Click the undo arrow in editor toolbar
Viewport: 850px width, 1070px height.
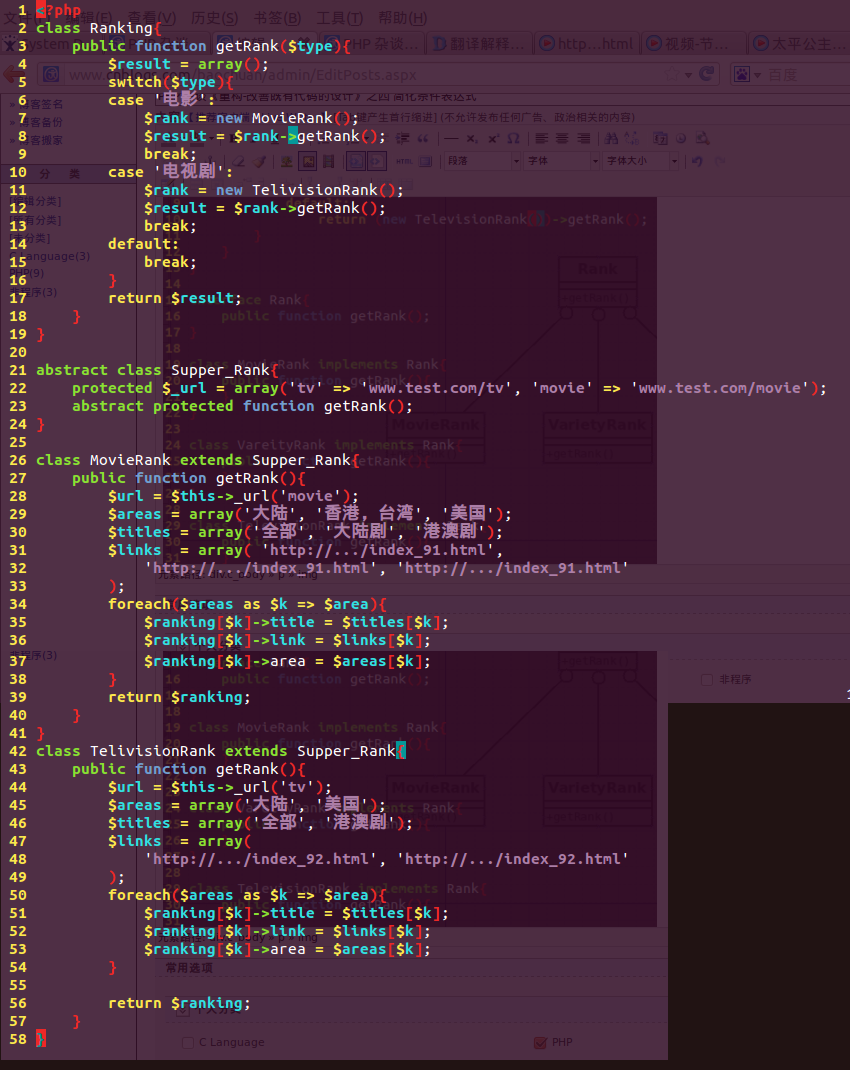point(697,161)
